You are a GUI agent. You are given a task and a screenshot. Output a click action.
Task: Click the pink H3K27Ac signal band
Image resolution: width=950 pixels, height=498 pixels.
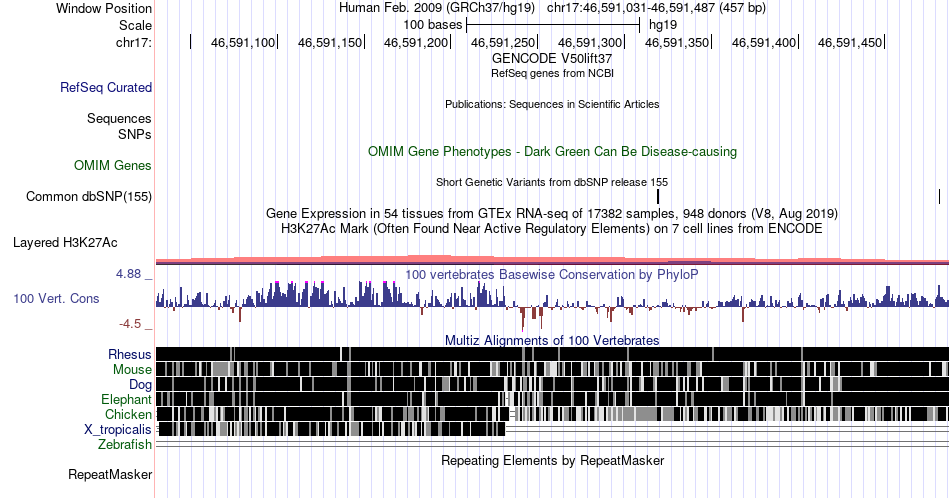[x=552, y=259]
